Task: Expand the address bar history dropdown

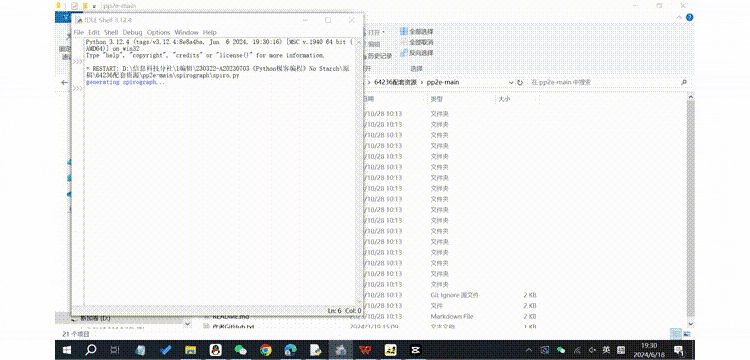Action: click(x=511, y=82)
